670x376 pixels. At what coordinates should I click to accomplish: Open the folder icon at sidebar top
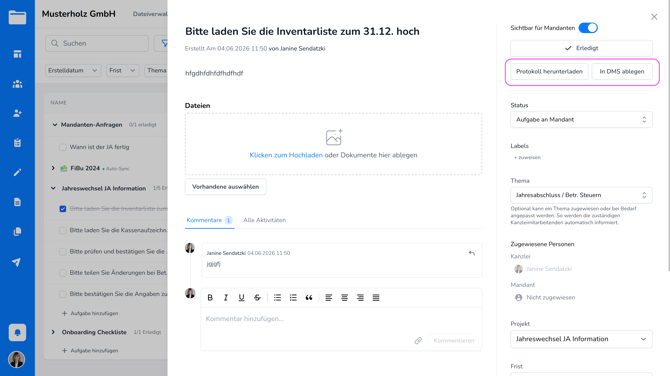[x=17, y=18]
